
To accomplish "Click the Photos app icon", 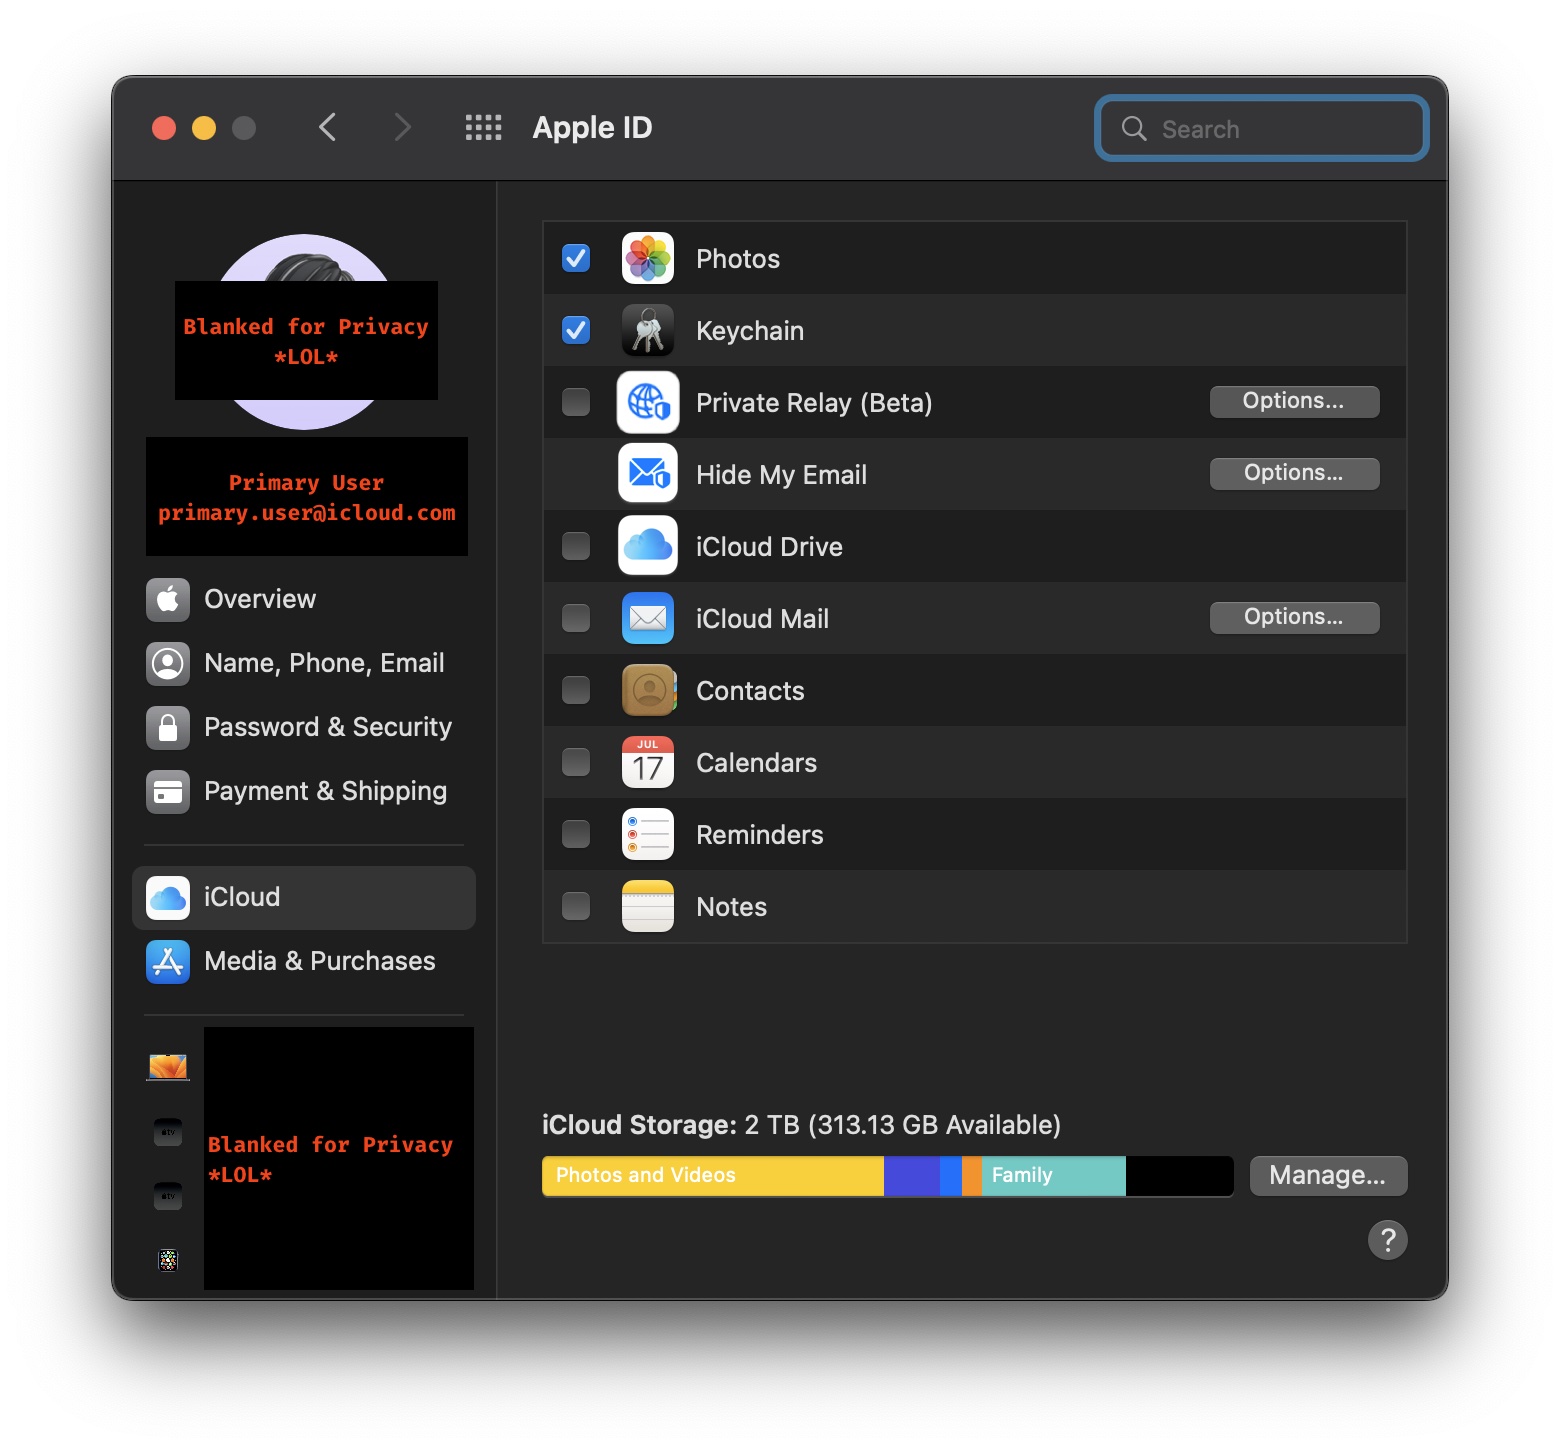I will (648, 258).
